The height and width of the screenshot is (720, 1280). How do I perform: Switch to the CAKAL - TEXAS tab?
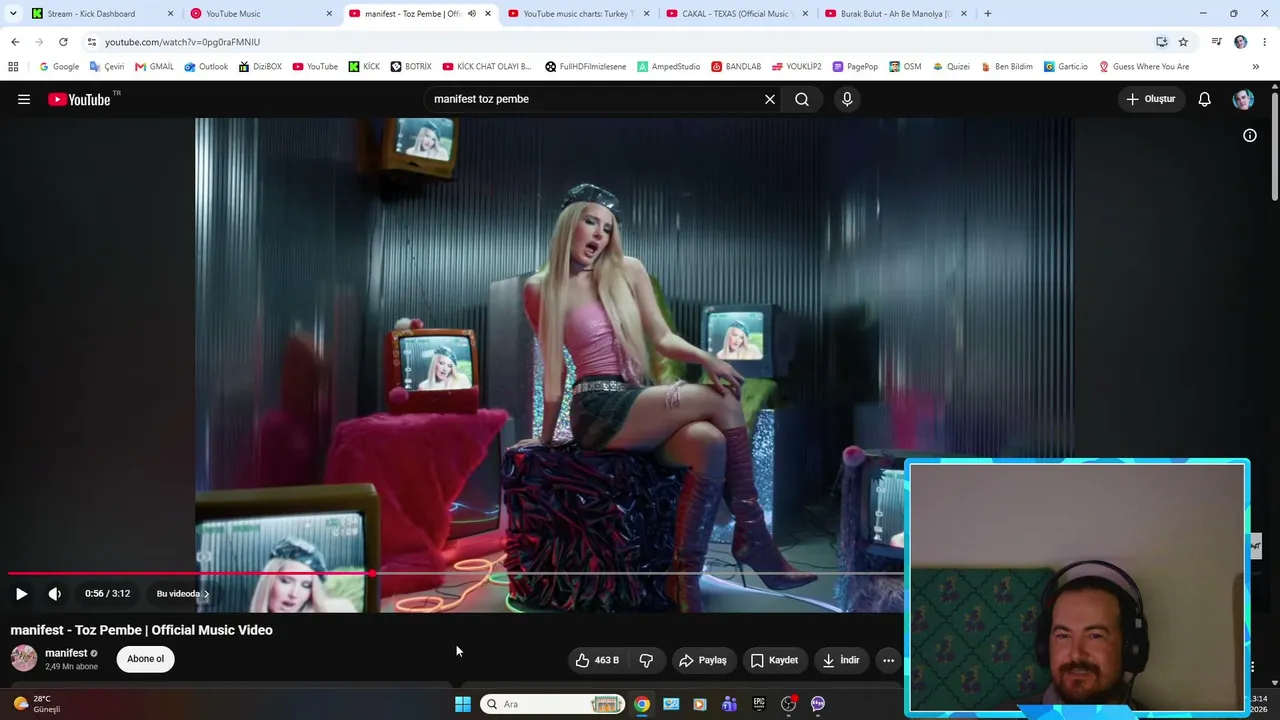738,14
